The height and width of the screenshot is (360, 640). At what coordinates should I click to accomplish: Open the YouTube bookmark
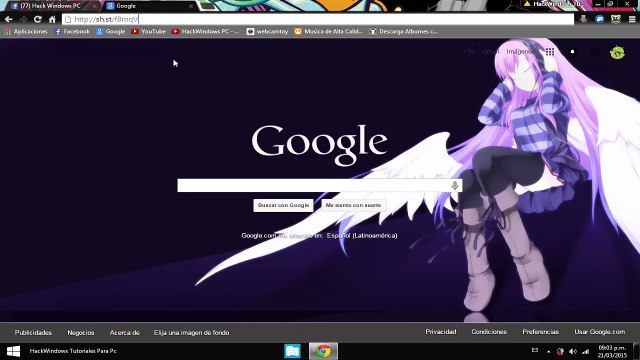[x=149, y=31]
